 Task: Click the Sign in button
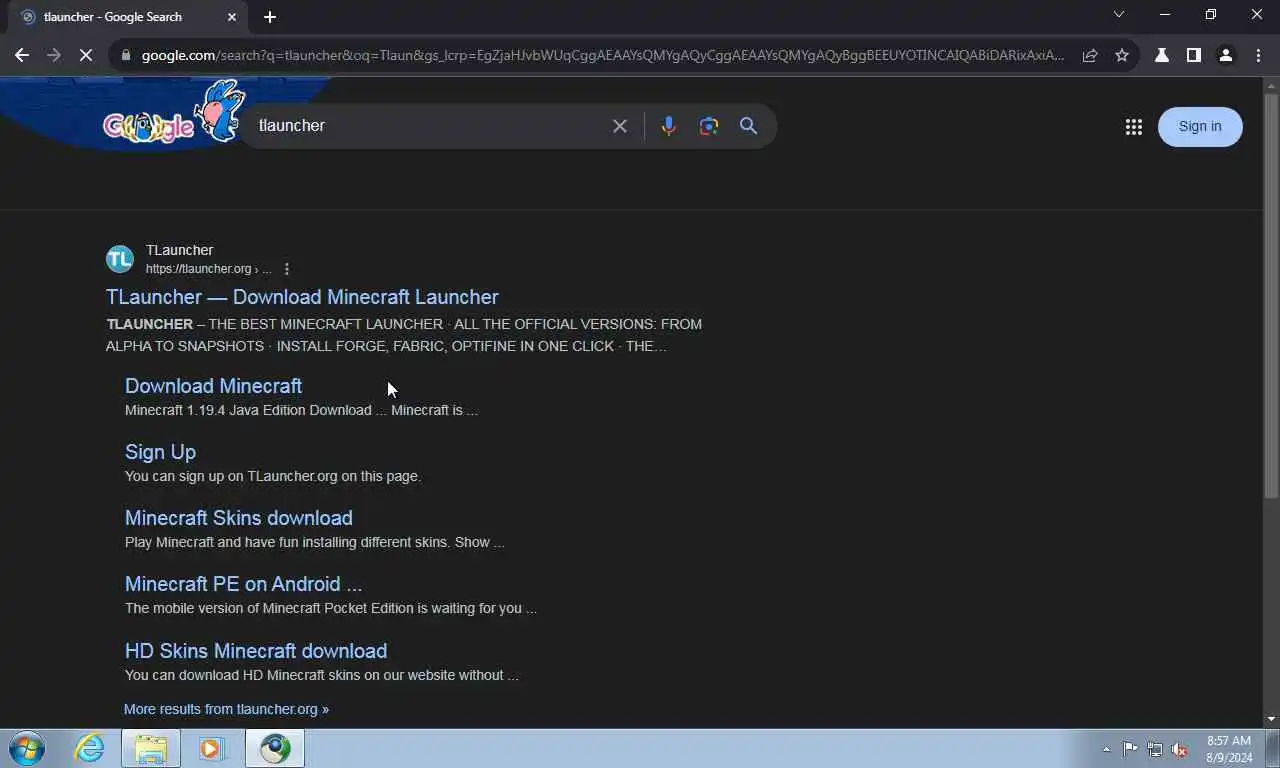pos(1200,127)
